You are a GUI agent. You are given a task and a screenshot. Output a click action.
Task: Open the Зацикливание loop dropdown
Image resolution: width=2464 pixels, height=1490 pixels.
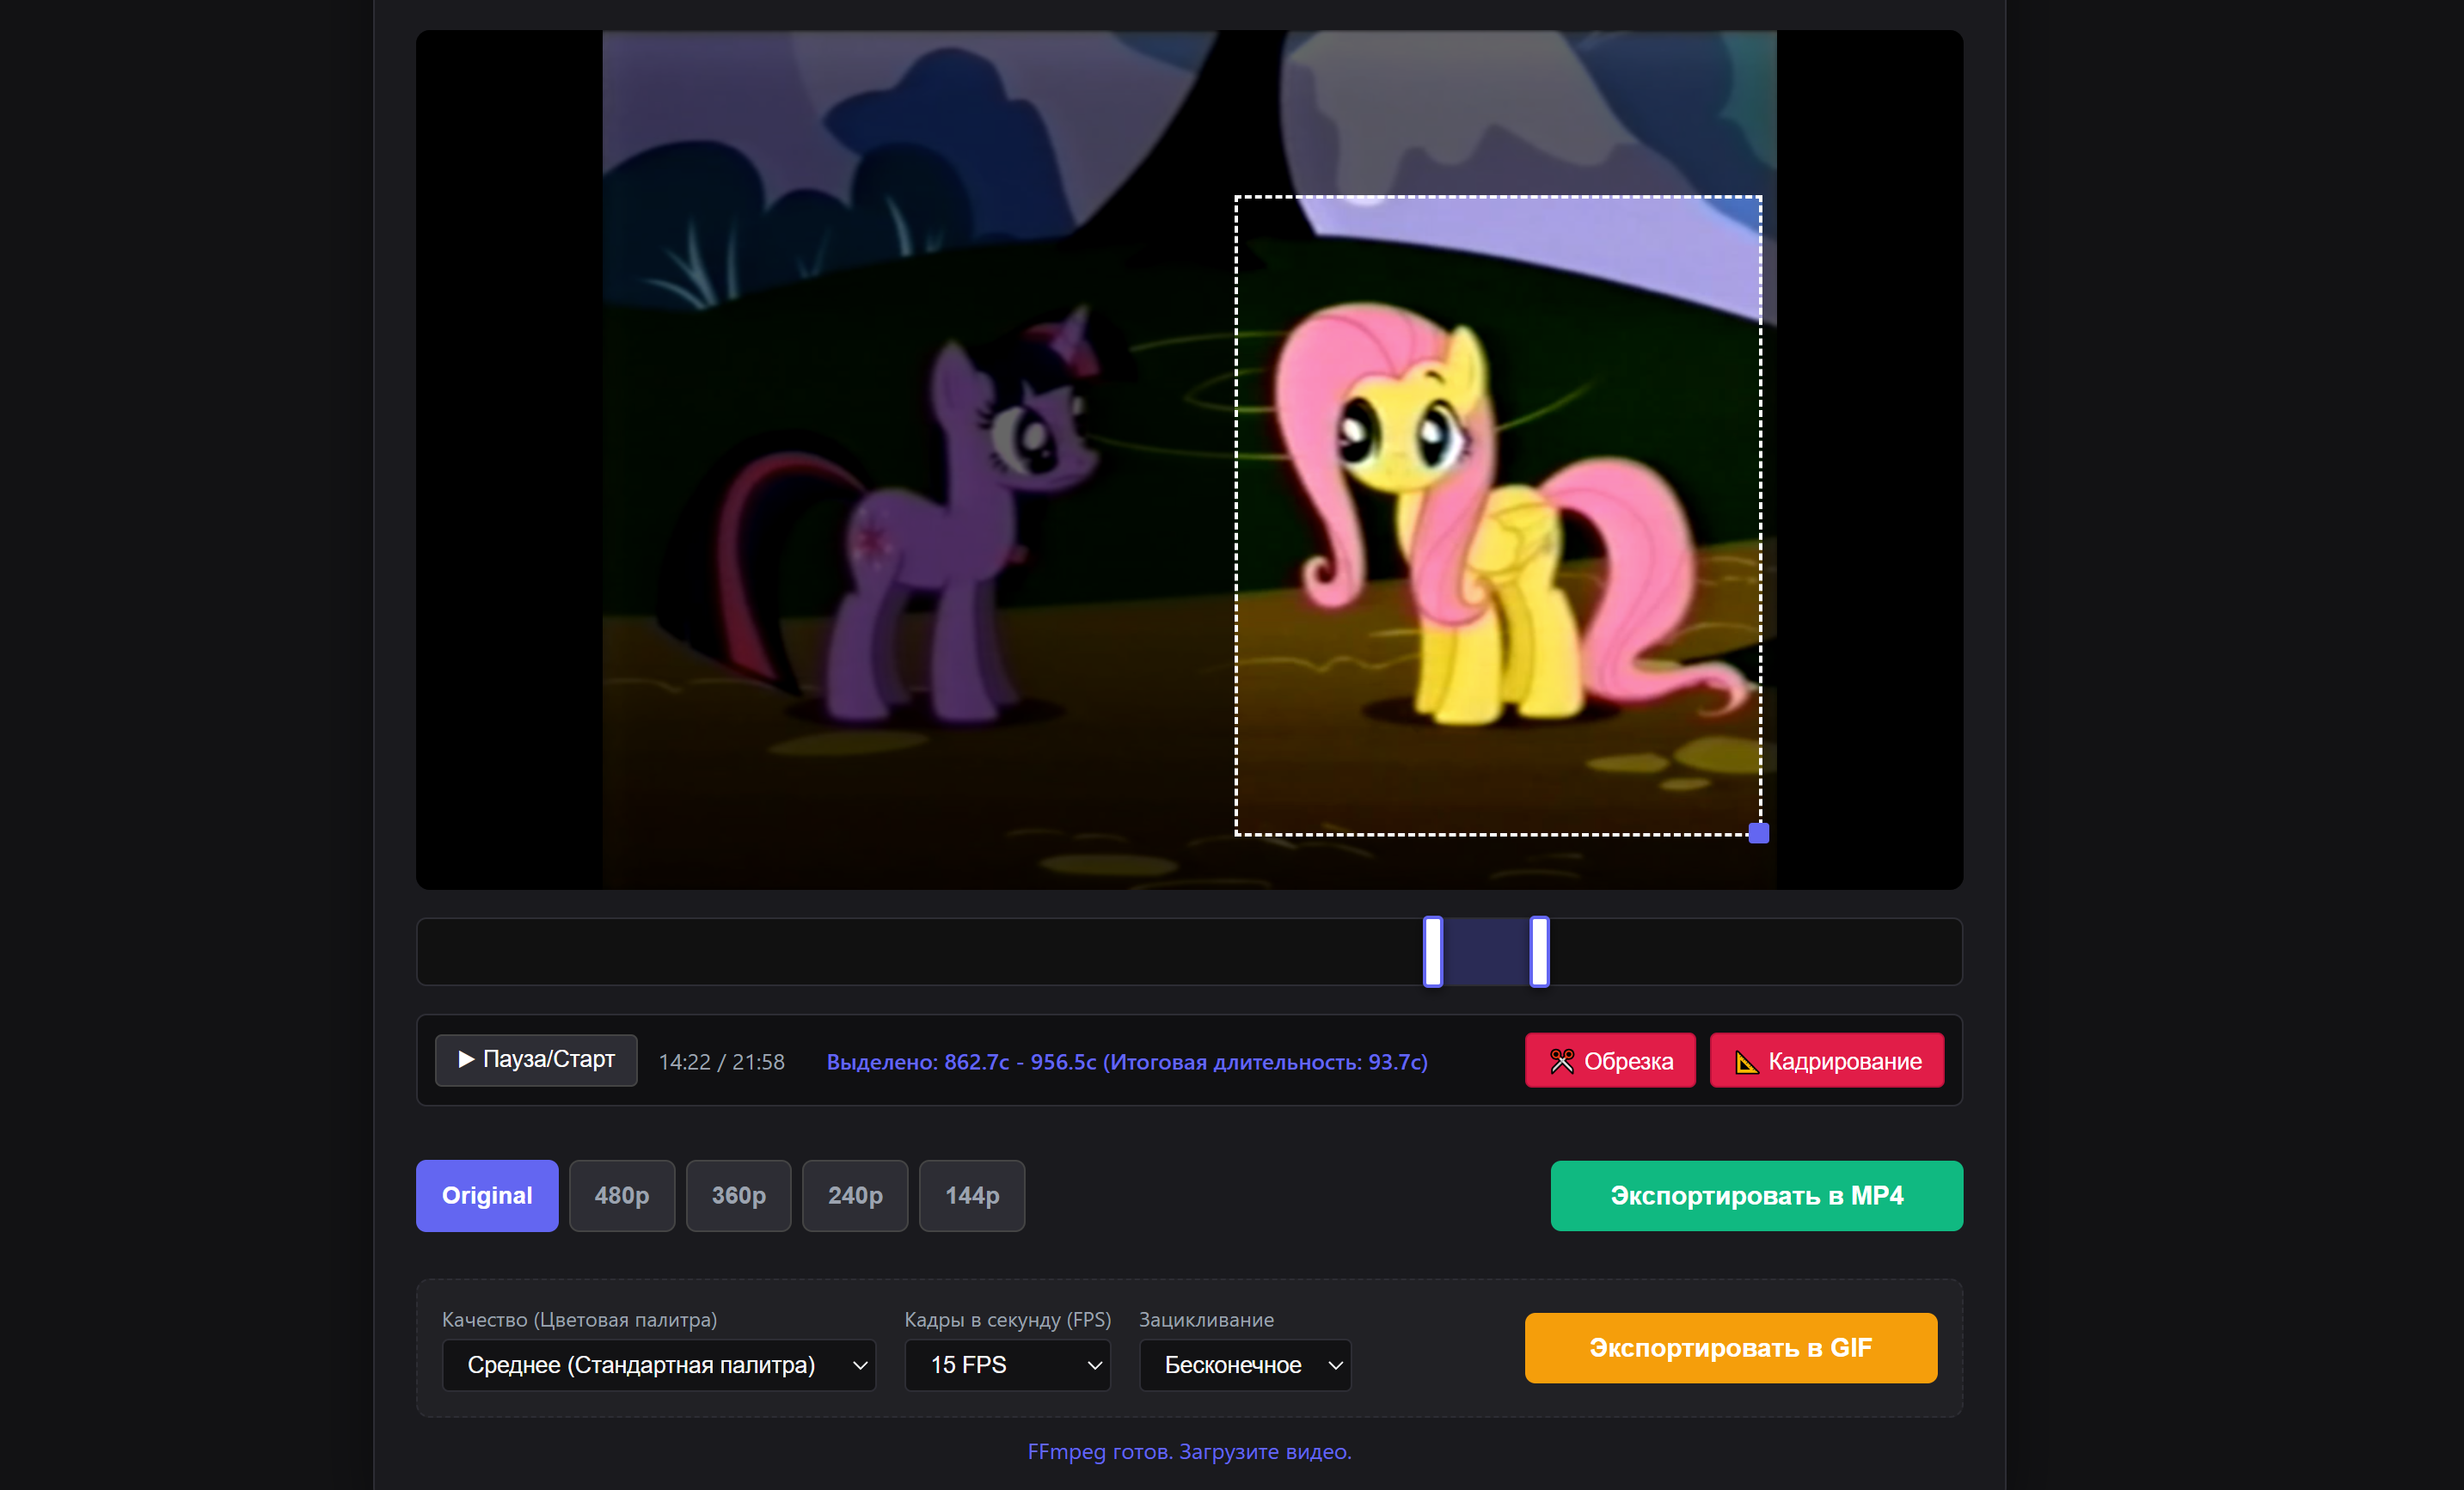click(1245, 1365)
